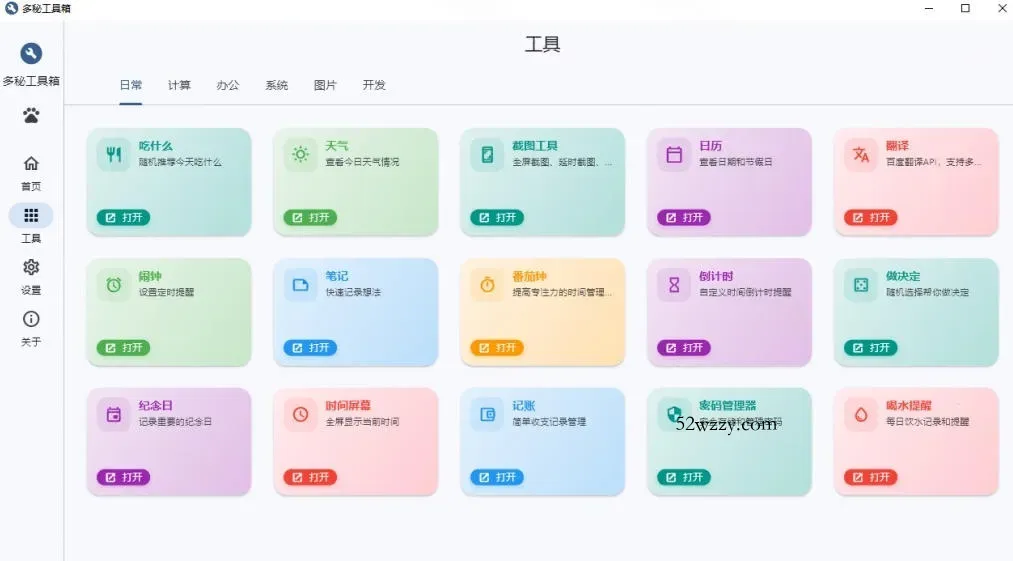
Task: Switch to the 日常 tab
Action: (x=131, y=85)
